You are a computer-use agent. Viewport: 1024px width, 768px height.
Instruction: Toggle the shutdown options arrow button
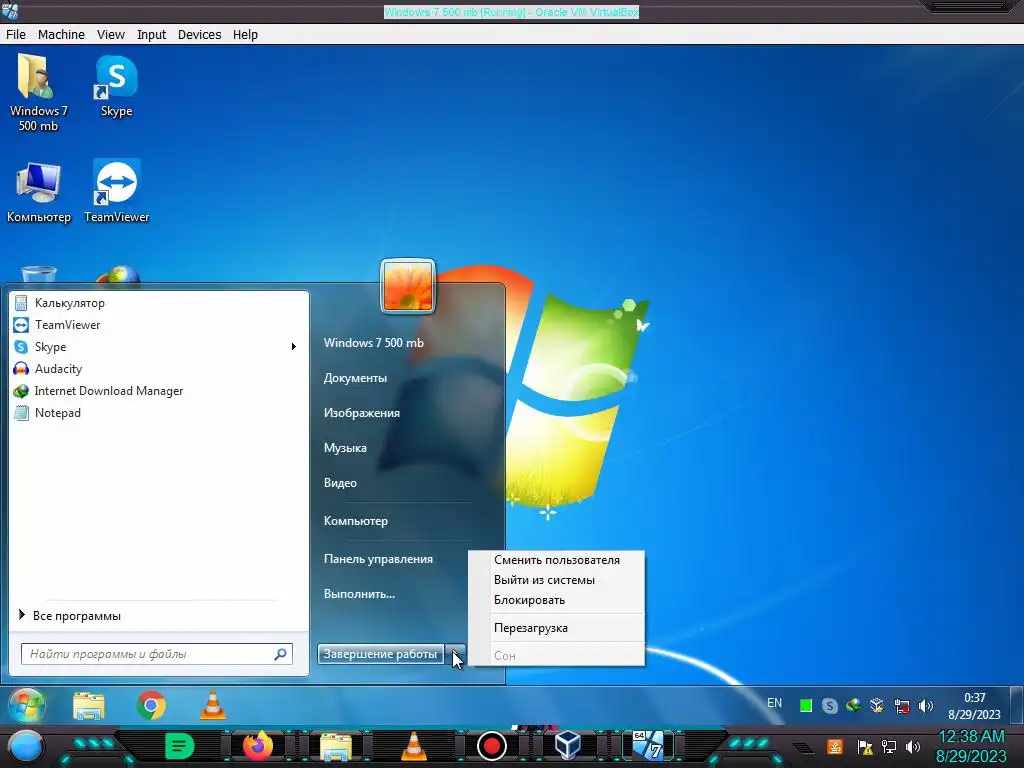pos(456,654)
